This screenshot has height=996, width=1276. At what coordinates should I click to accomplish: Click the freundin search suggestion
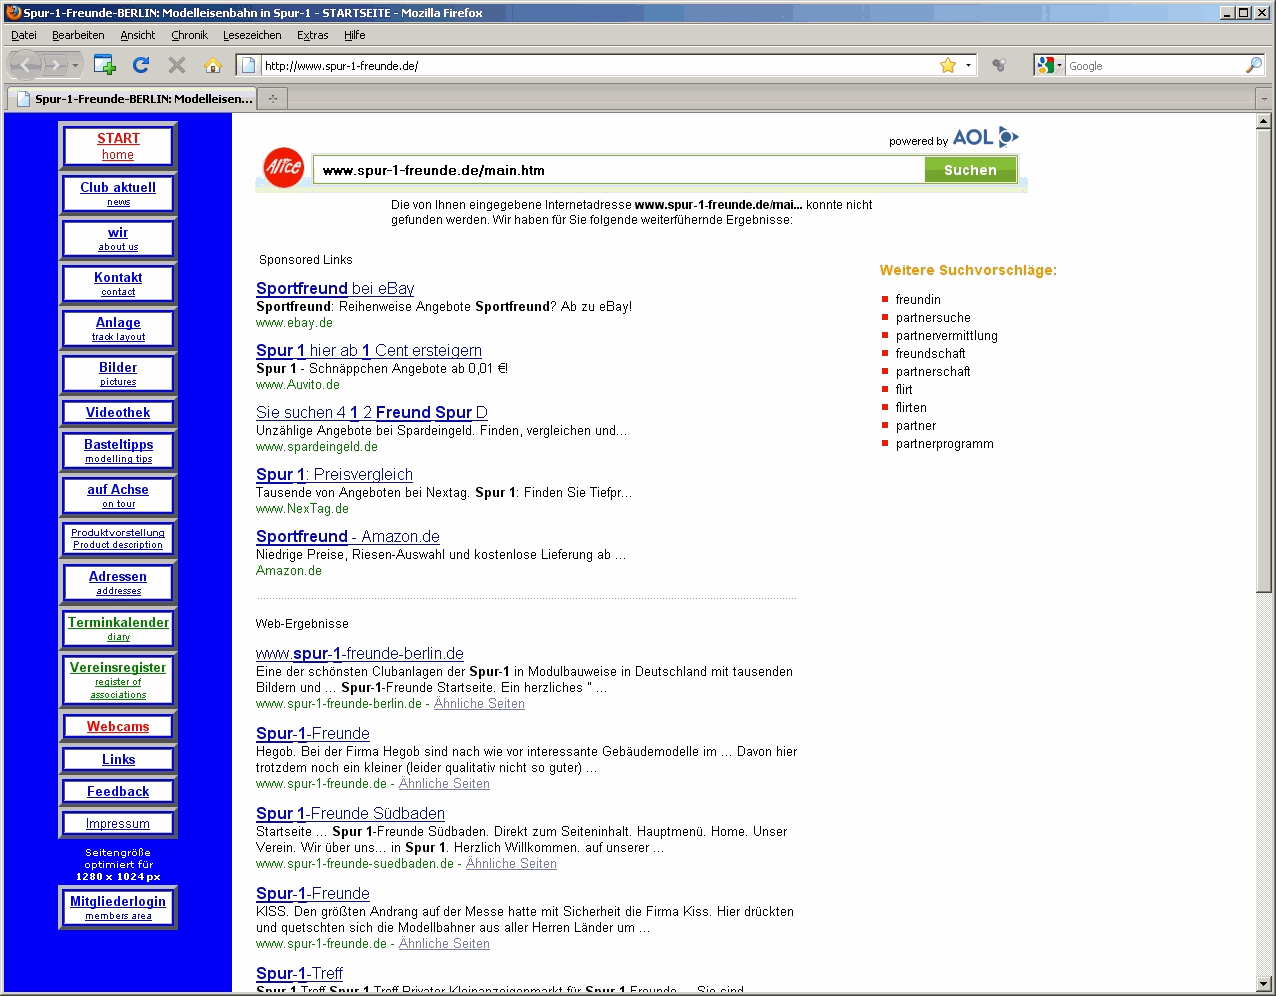(918, 300)
